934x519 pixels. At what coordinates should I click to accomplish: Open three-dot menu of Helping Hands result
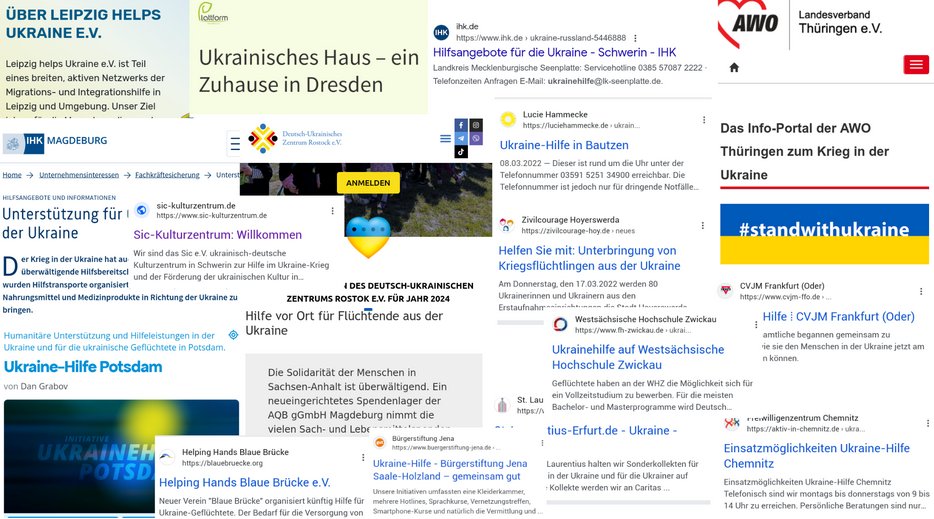coord(363,458)
